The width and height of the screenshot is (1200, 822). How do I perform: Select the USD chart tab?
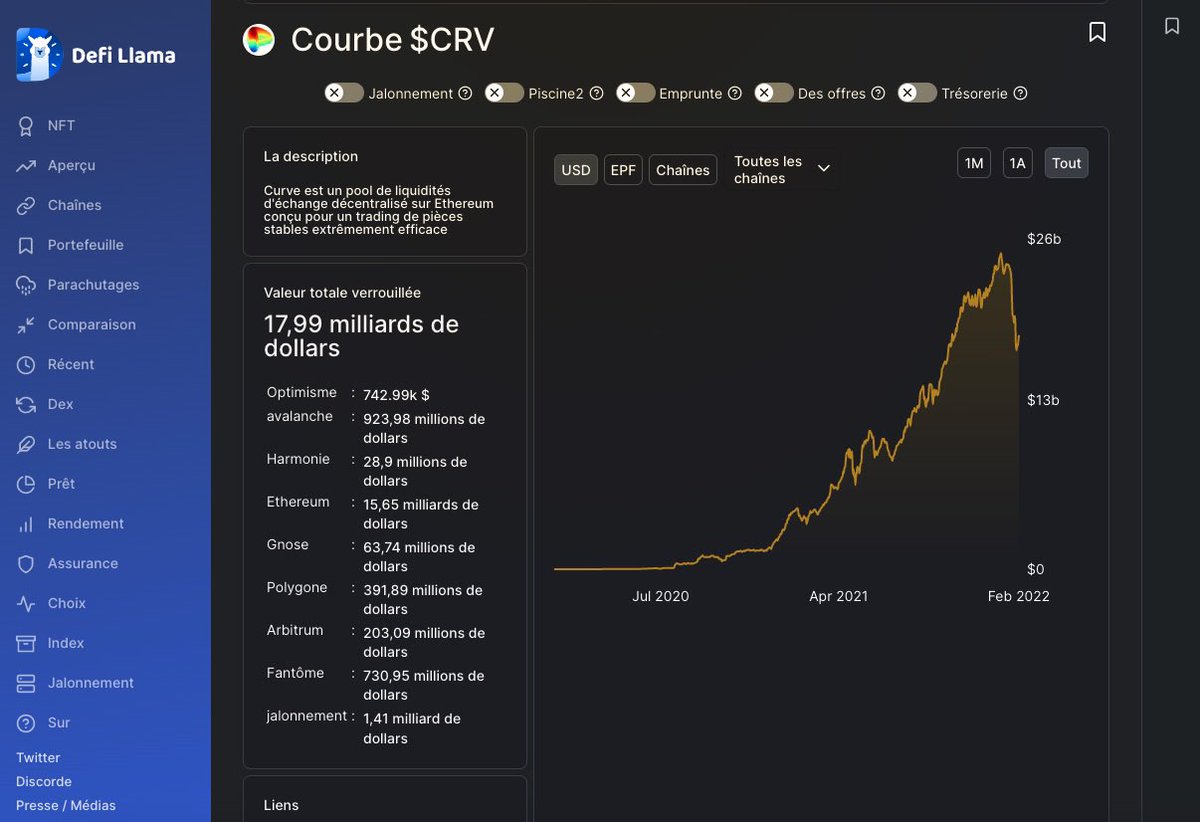coord(576,170)
